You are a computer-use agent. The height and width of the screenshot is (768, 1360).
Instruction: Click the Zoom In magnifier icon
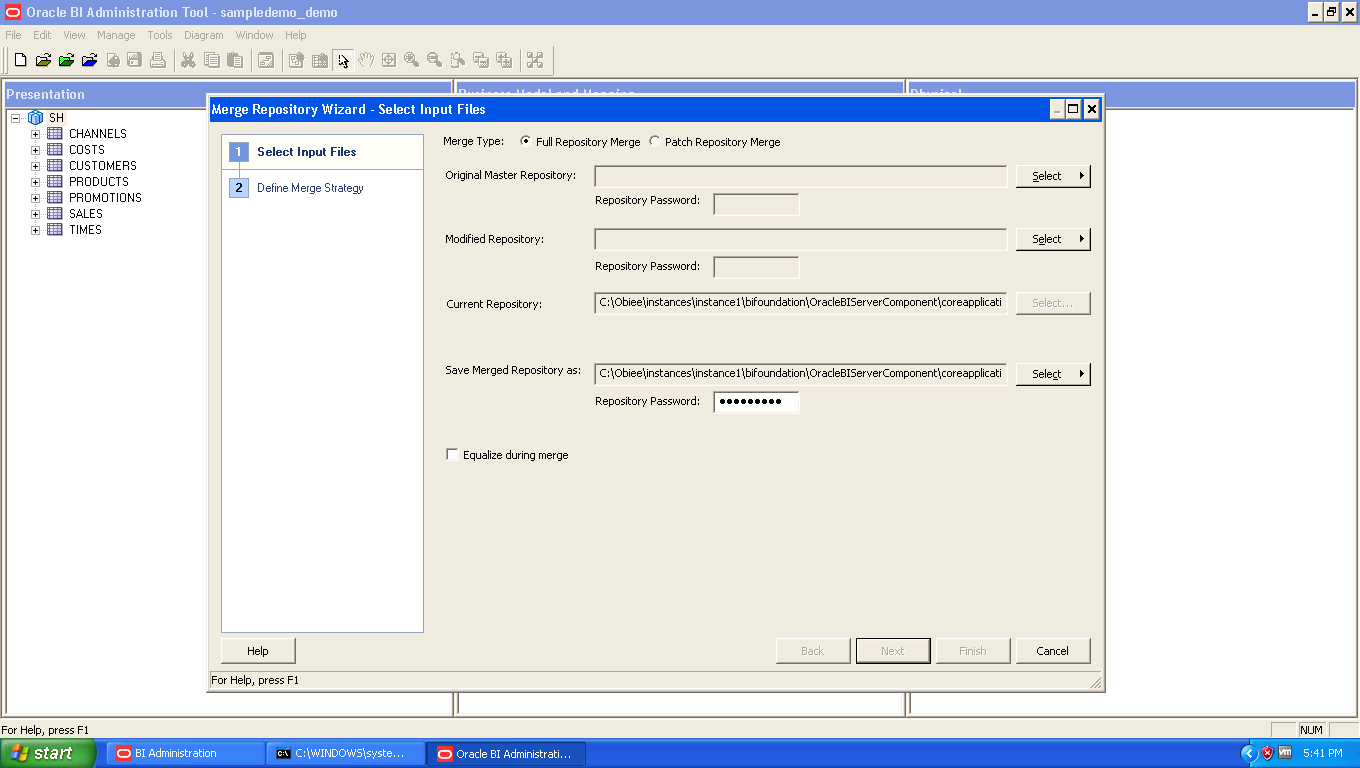(x=411, y=60)
